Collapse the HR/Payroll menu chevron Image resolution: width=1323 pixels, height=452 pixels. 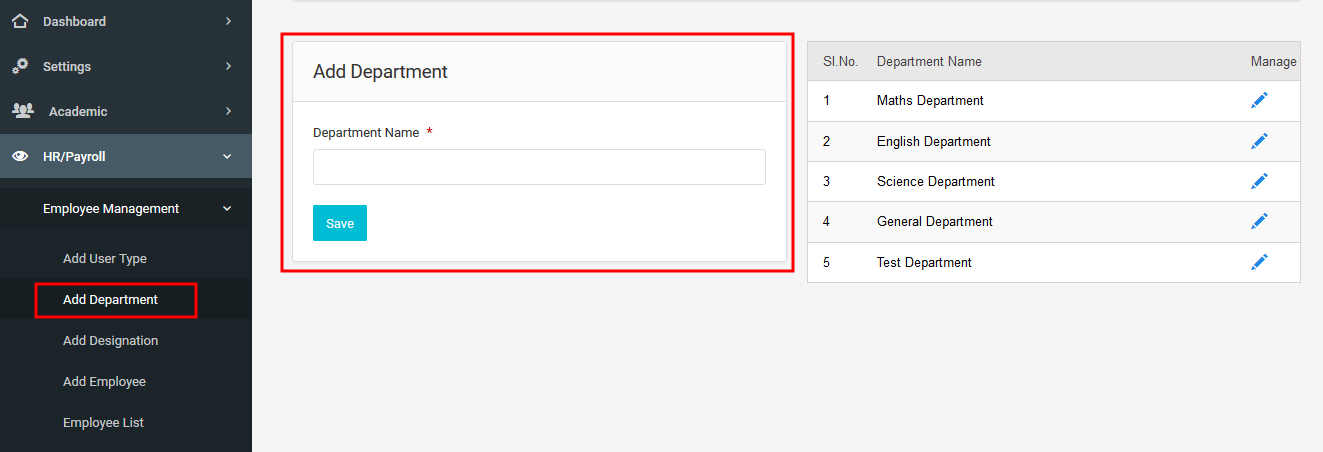tap(227, 156)
